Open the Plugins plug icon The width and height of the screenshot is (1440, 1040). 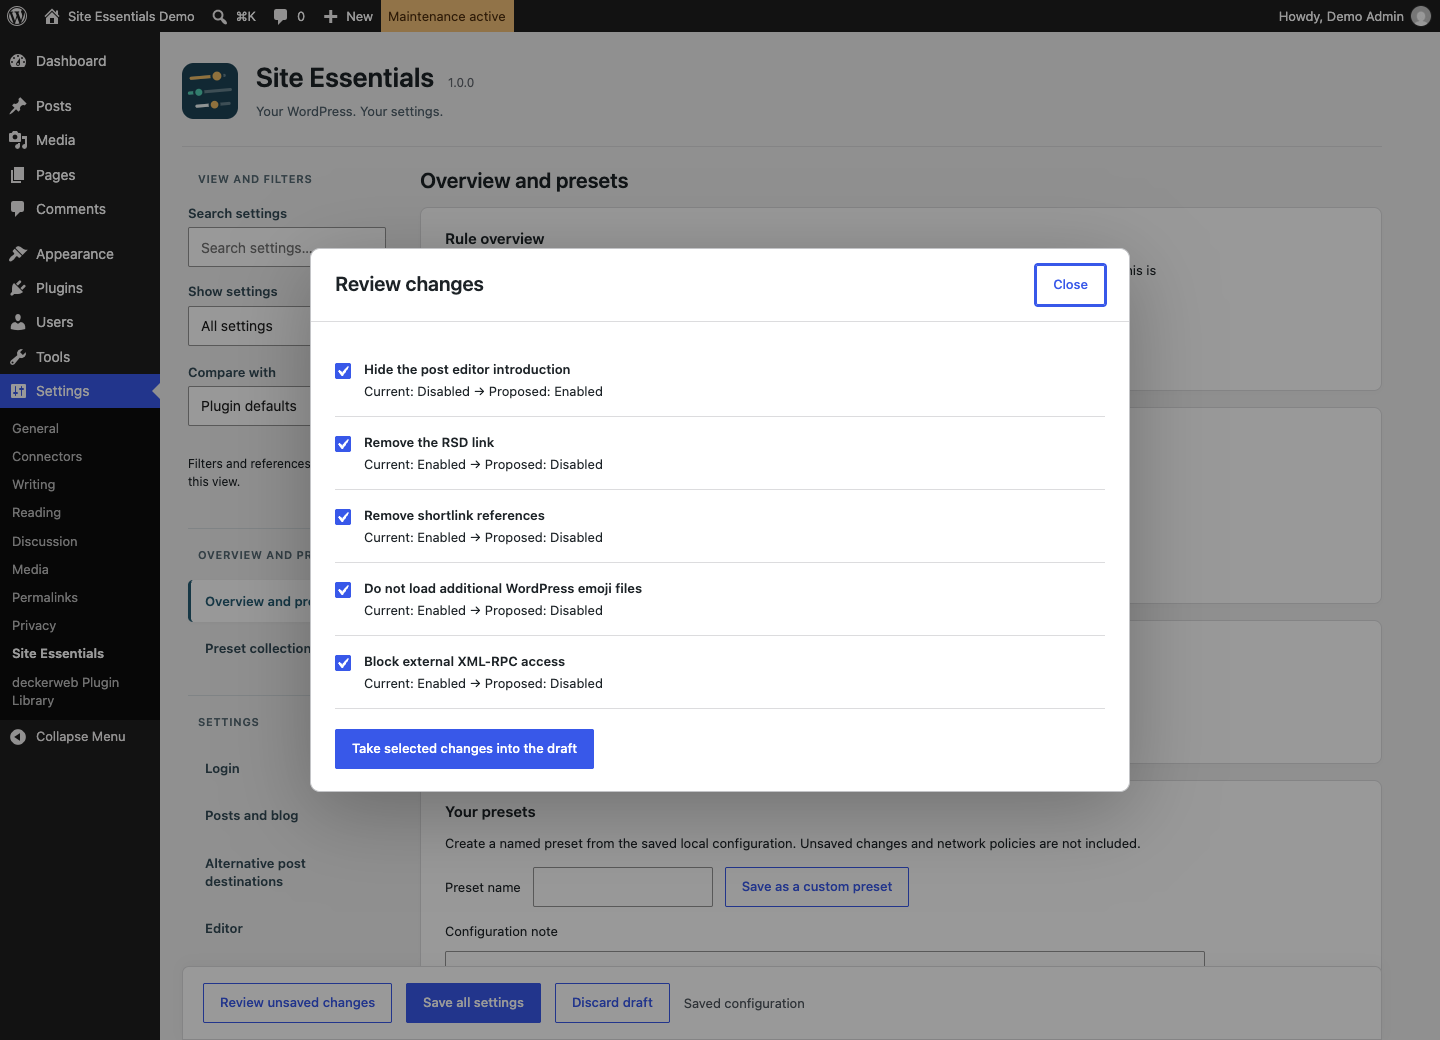point(18,288)
